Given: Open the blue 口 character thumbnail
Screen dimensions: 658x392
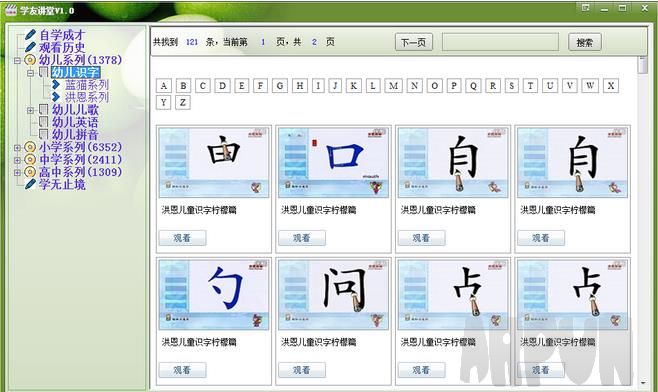Looking at the screenshot, I should coord(334,163).
